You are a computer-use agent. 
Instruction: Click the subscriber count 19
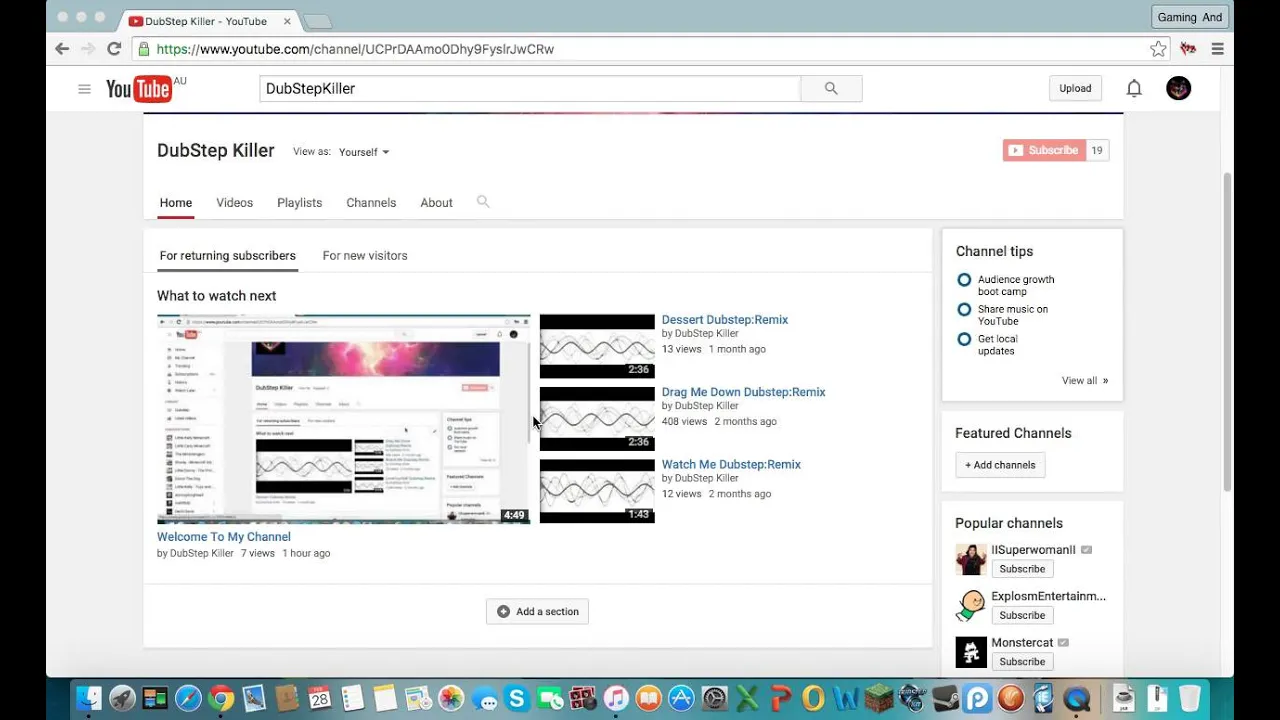(1097, 150)
